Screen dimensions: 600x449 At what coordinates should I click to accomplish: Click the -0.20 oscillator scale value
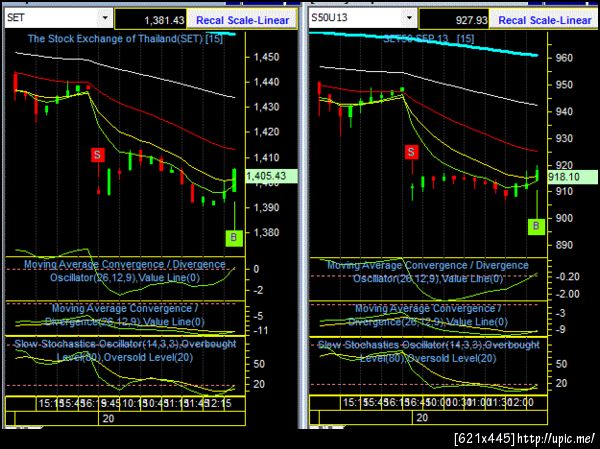click(x=569, y=277)
